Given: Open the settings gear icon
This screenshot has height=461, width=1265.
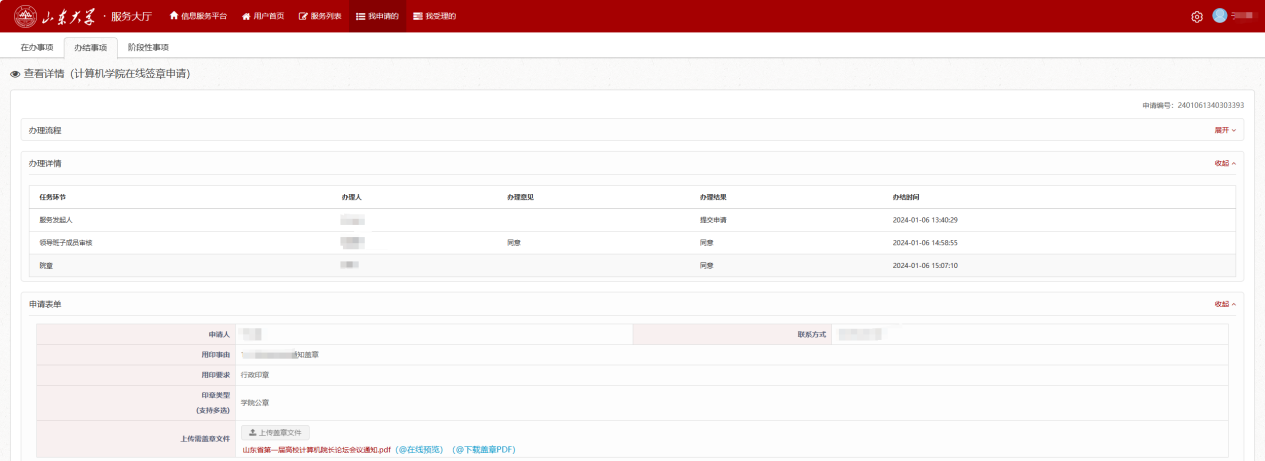Looking at the screenshot, I should (1197, 17).
